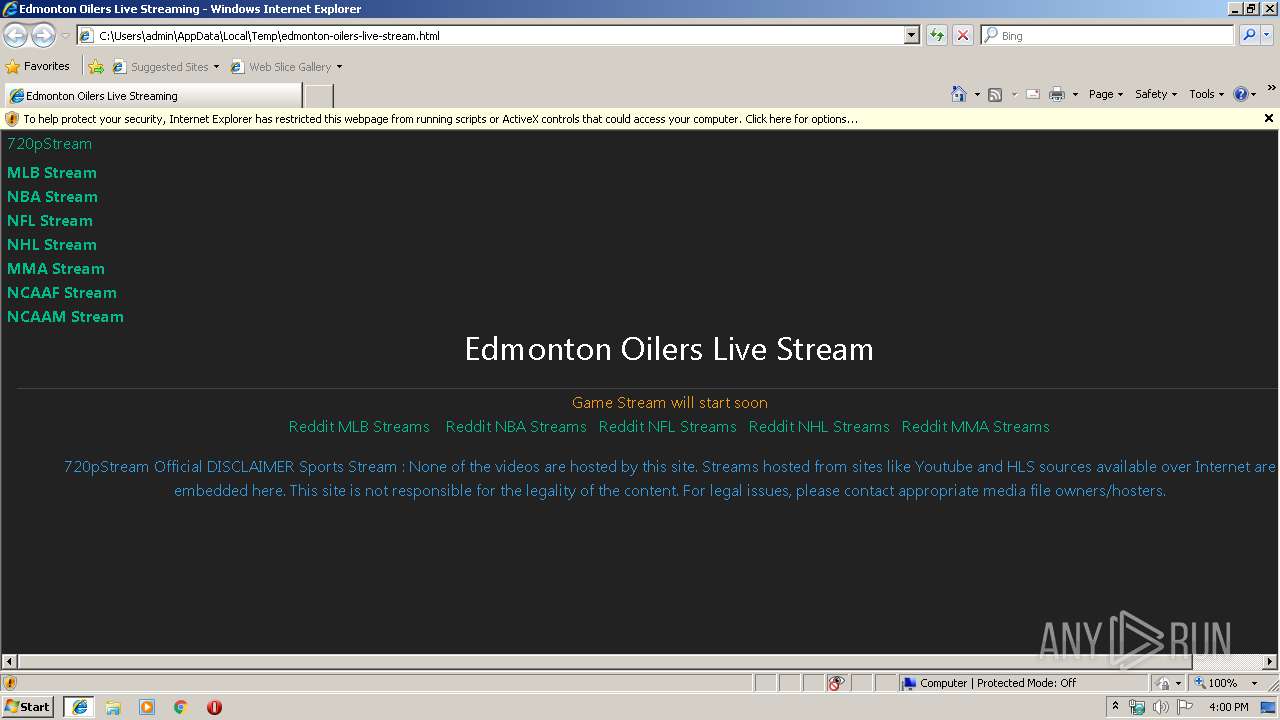Open the NCAAF Stream link
The width and height of the screenshot is (1280, 720).
pos(62,293)
